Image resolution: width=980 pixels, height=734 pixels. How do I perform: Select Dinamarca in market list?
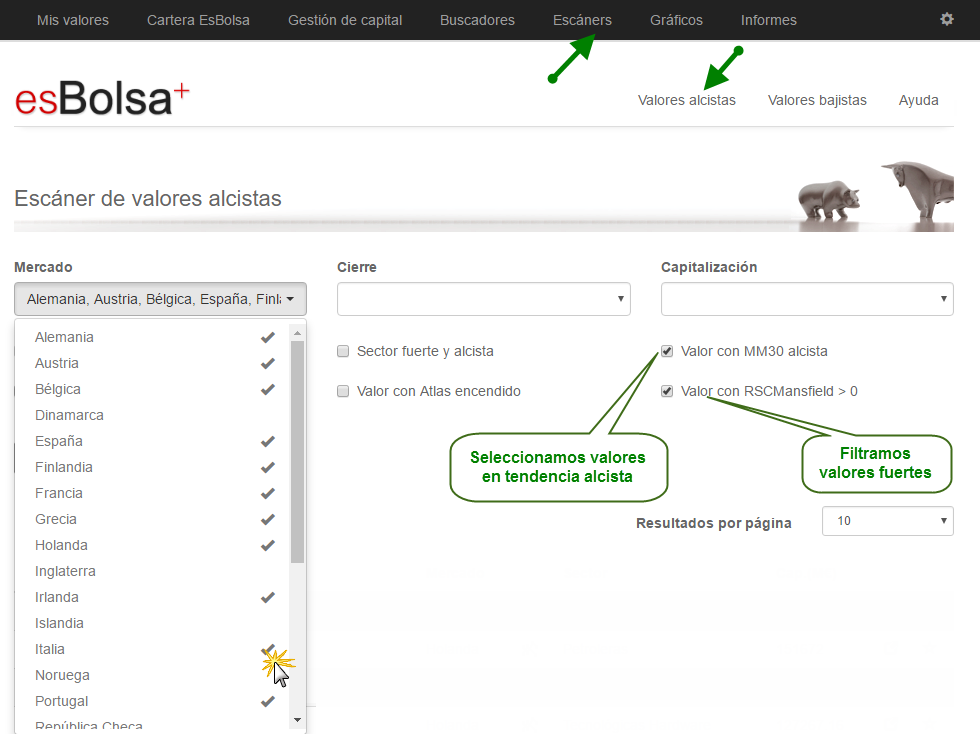click(153, 415)
